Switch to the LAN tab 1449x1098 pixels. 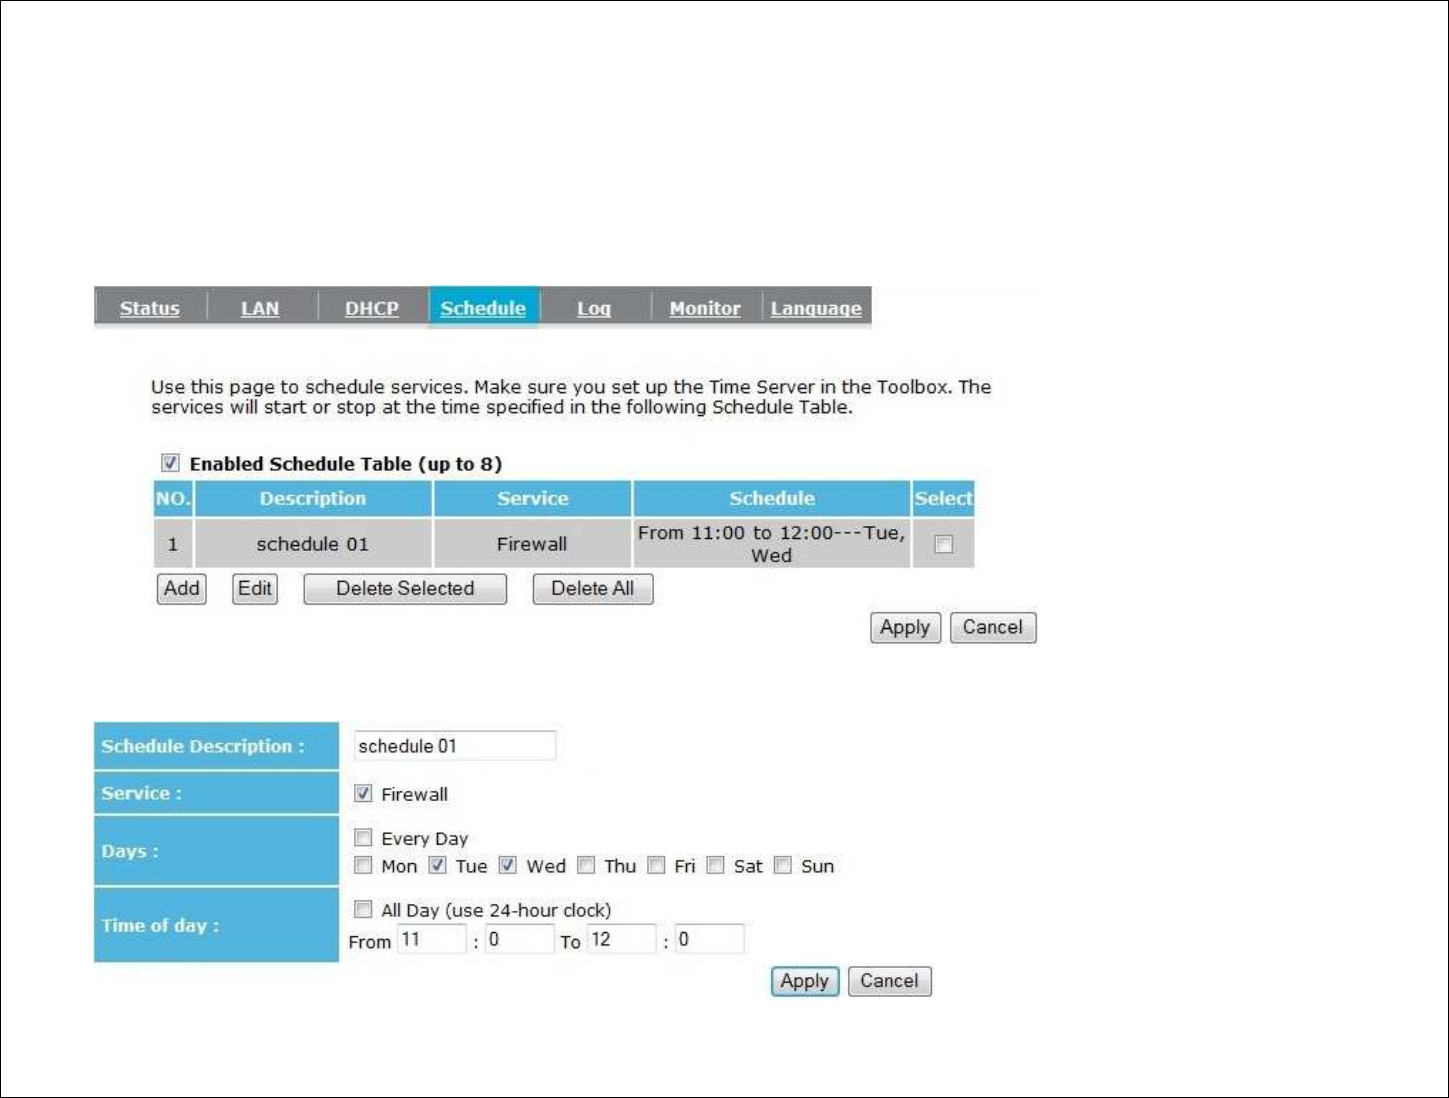click(x=260, y=308)
